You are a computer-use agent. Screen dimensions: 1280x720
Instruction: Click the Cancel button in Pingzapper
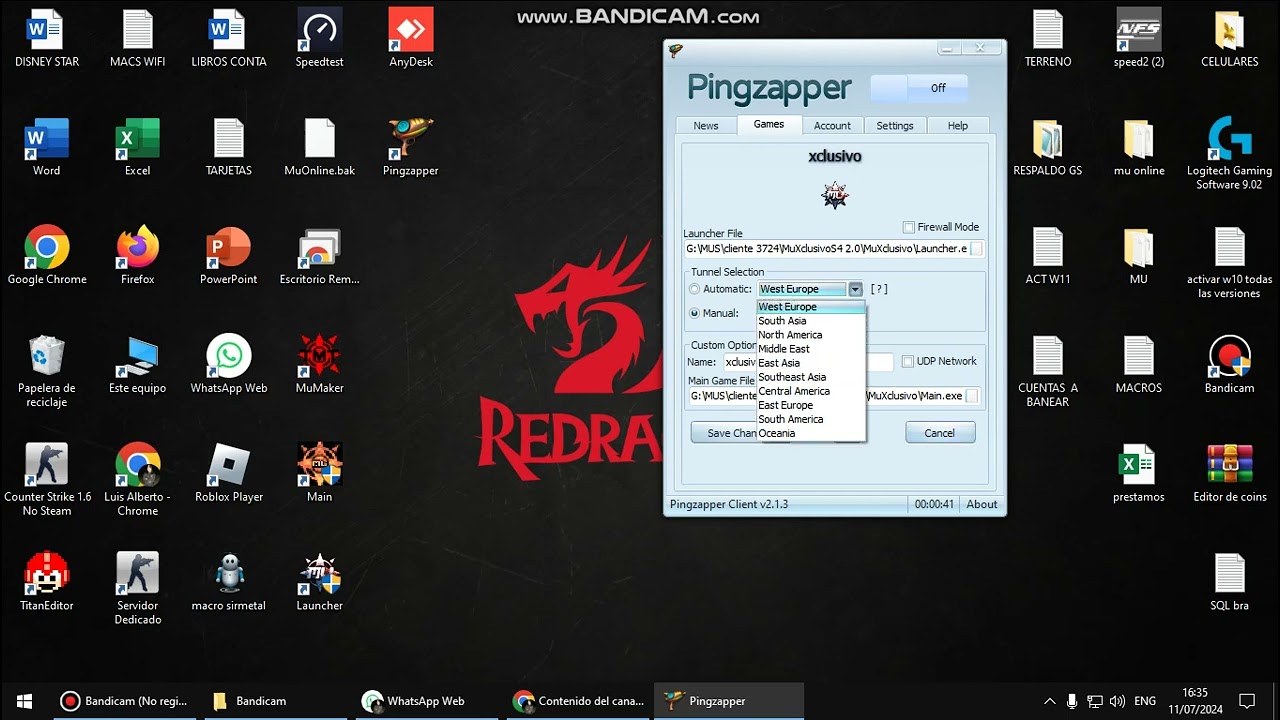pos(940,433)
